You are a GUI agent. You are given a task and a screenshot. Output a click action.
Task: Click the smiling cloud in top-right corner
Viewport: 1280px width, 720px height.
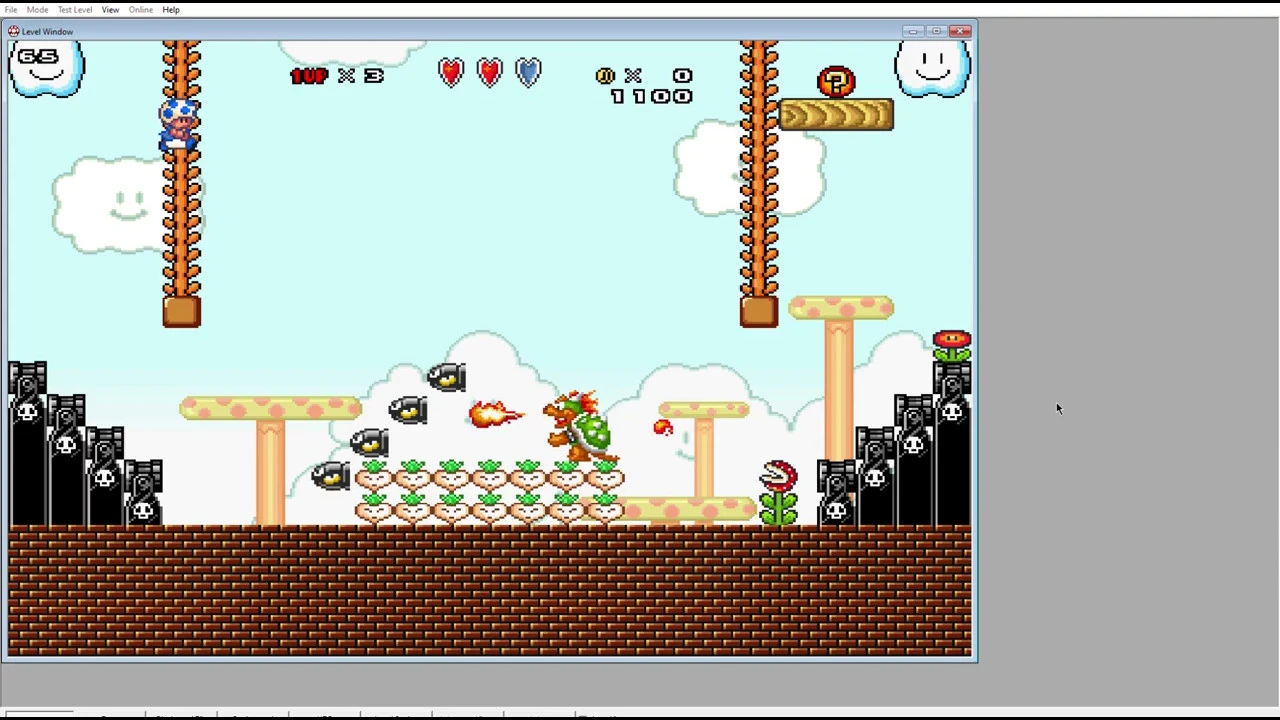tap(932, 68)
